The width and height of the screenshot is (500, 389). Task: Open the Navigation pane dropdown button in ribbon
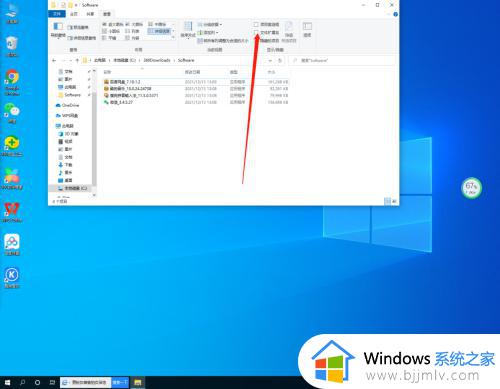point(58,30)
